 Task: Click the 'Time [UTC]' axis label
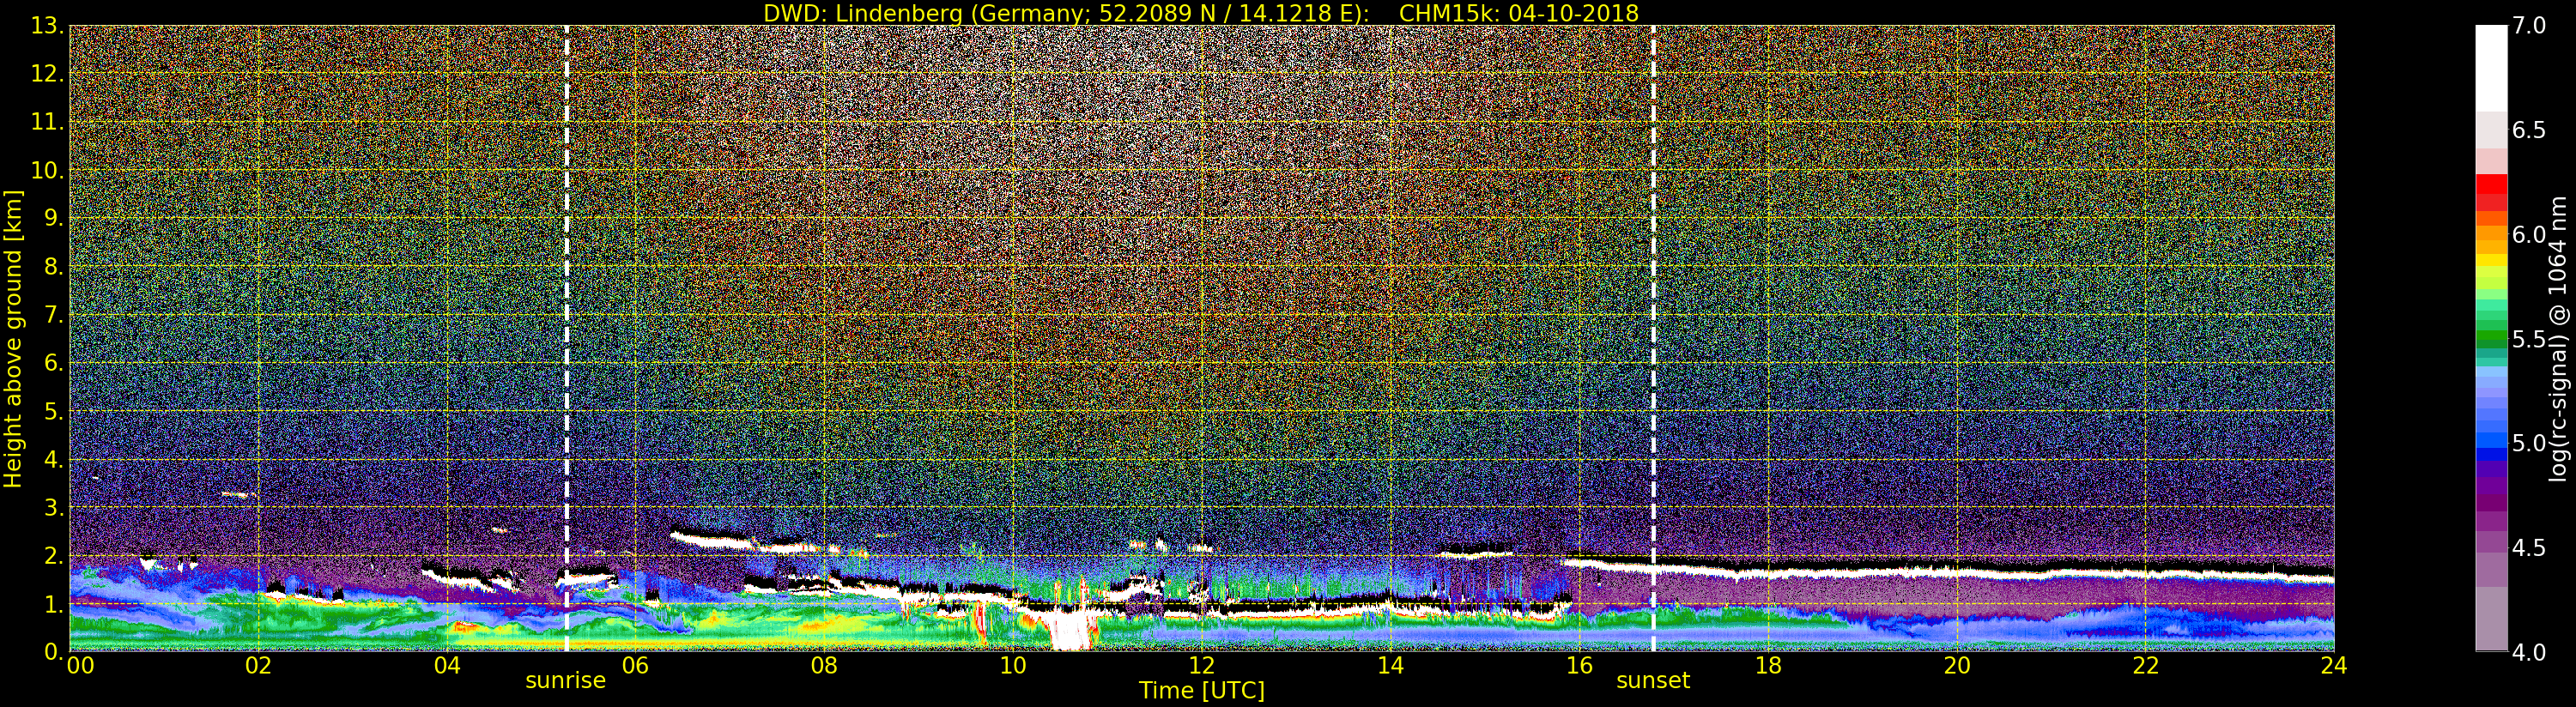[x=1202, y=691]
